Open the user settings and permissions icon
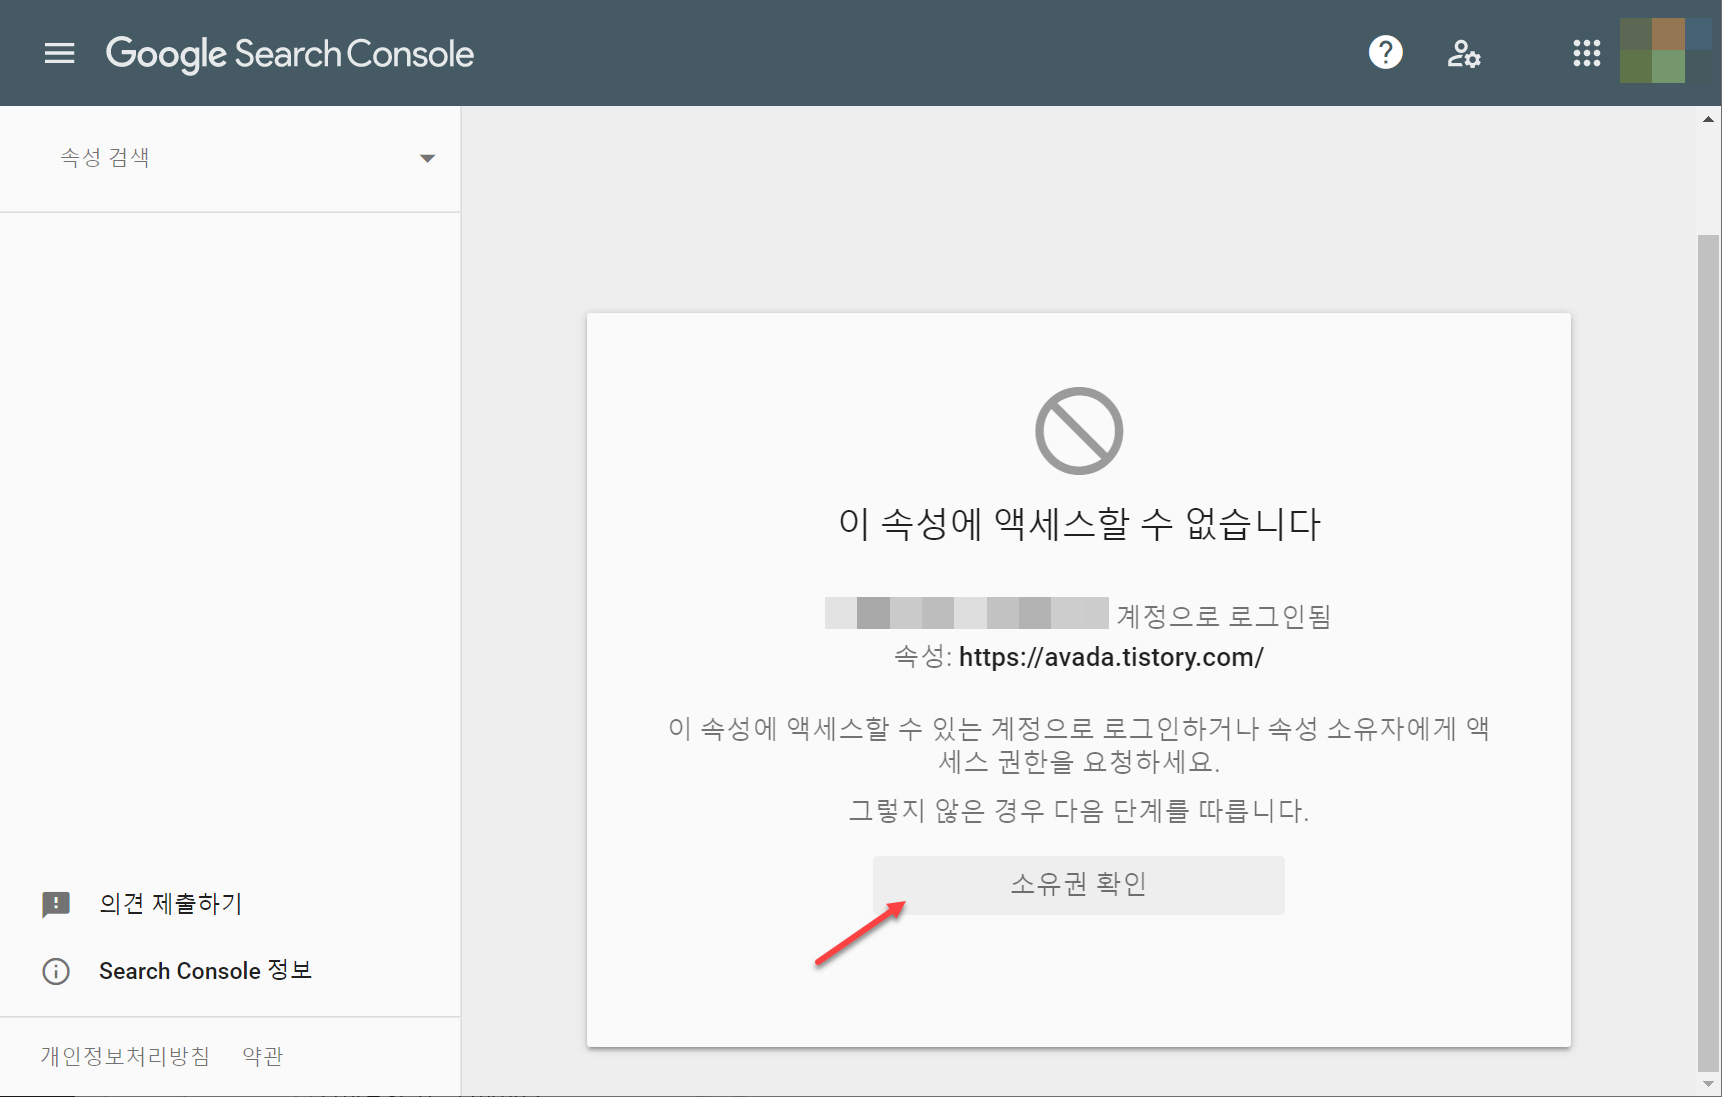1722x1097 pixels. coord(1464,53)
